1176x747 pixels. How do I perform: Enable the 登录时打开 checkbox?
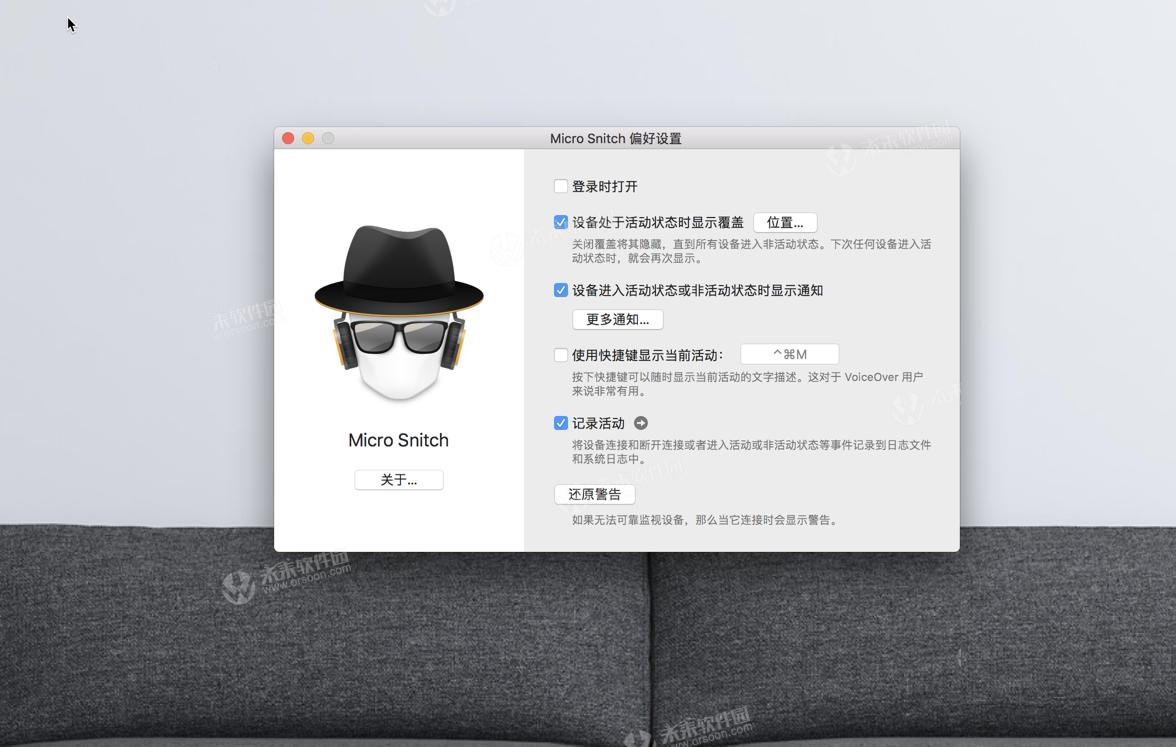click(x=561, y=186)
